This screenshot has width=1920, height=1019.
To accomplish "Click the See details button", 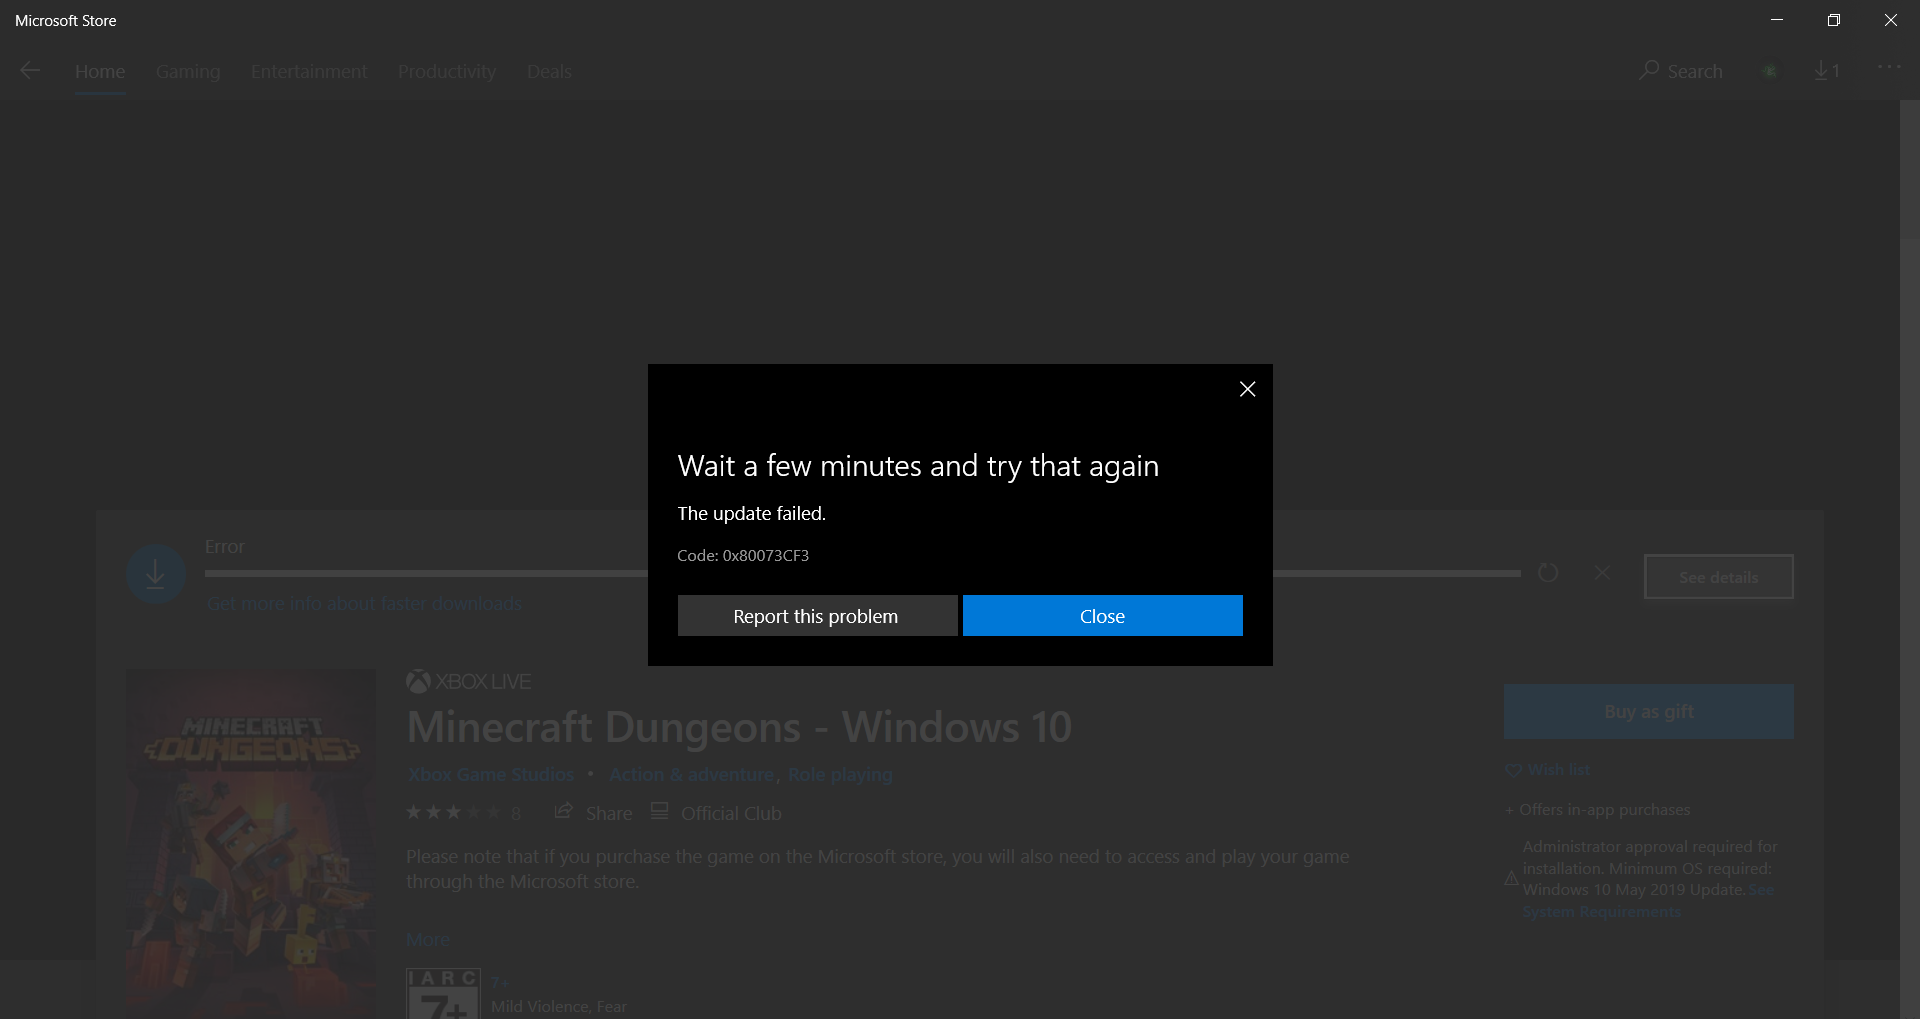I will 1718,577.
